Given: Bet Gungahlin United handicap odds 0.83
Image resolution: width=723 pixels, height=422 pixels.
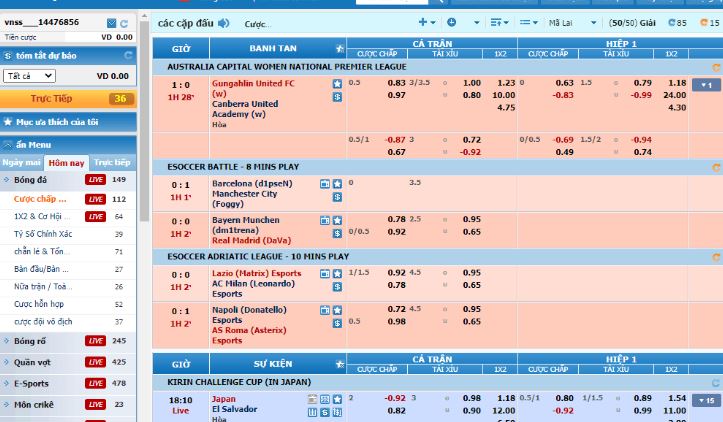Looking at the screenshot, I should (x=397, y=83).
